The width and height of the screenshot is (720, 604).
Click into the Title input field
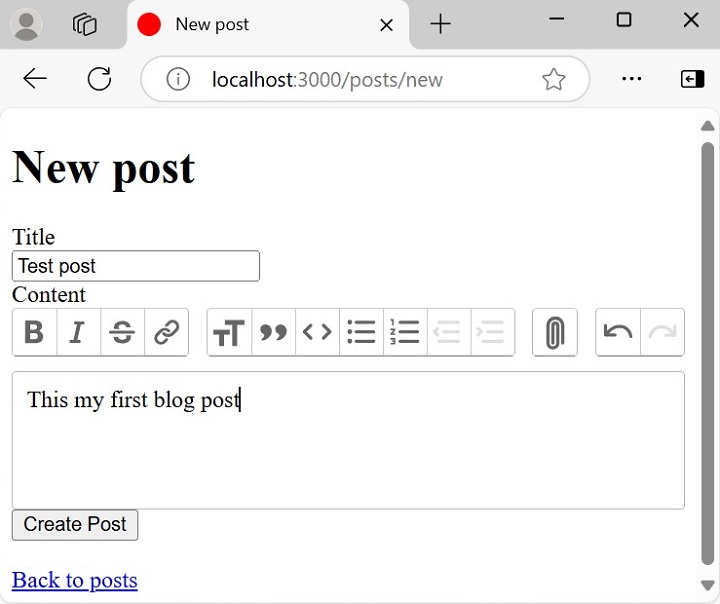pos(135,266)
